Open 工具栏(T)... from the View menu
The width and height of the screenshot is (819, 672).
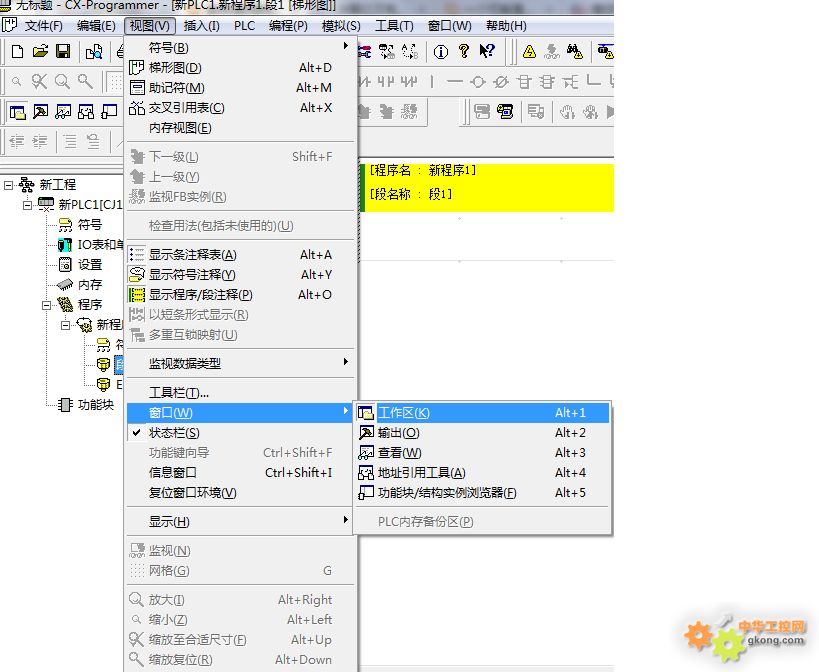pos(241,393)
